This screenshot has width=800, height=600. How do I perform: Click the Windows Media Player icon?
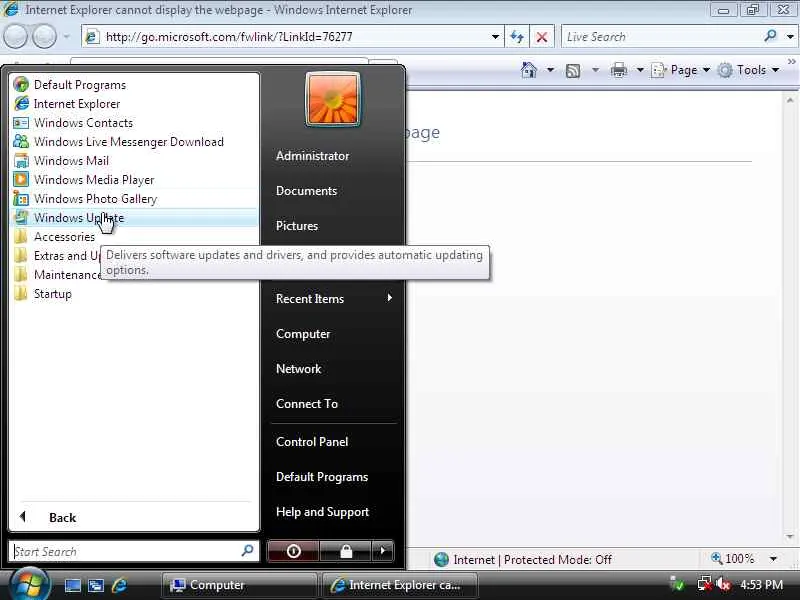21,180
